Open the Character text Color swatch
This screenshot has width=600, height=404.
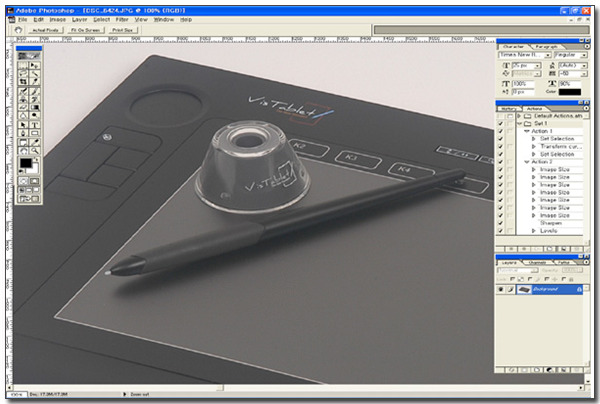pyautogui.click(x=569, y=92)
